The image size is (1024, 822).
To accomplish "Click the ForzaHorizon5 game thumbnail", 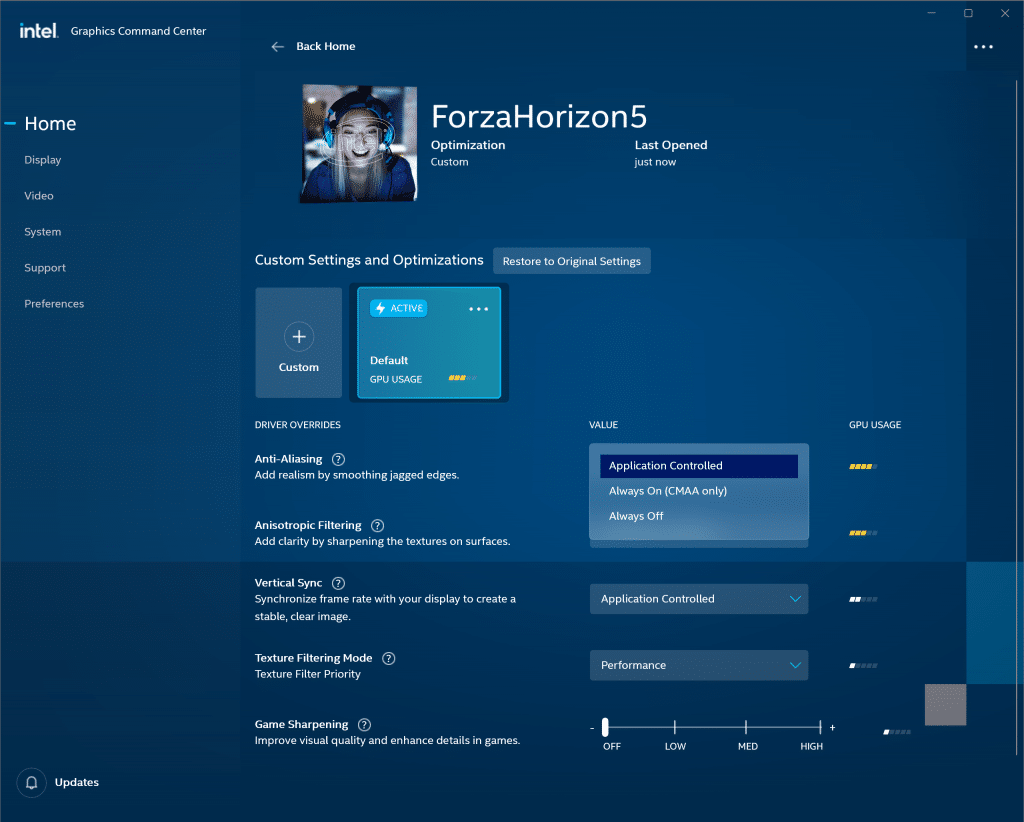I will (x=359, y=144).
